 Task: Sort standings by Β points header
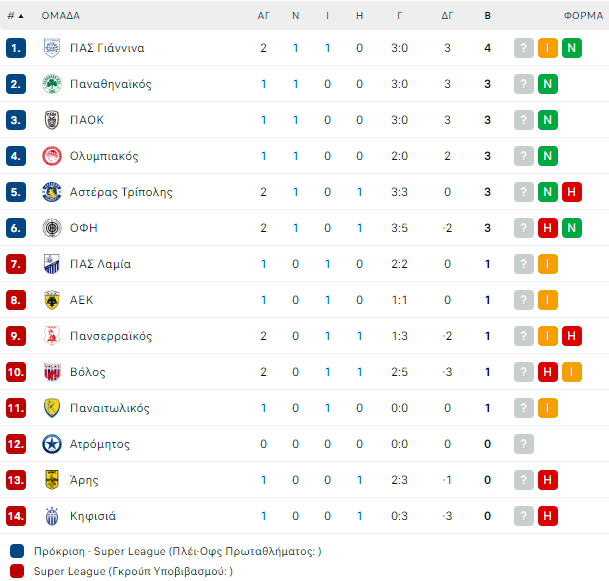pyautogui.click(x=487, y=16)
